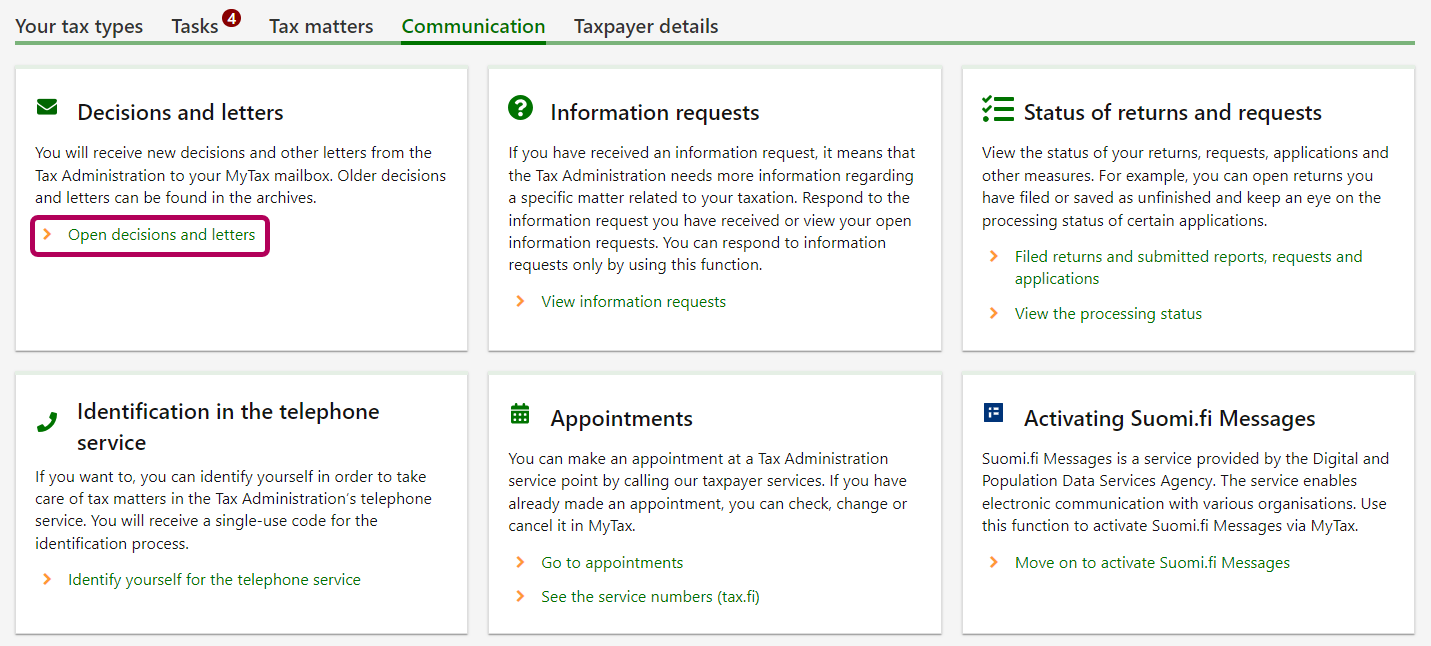Click the arrow next to View information requests
Screen dimensions: 1431x646
click(520, 301)
